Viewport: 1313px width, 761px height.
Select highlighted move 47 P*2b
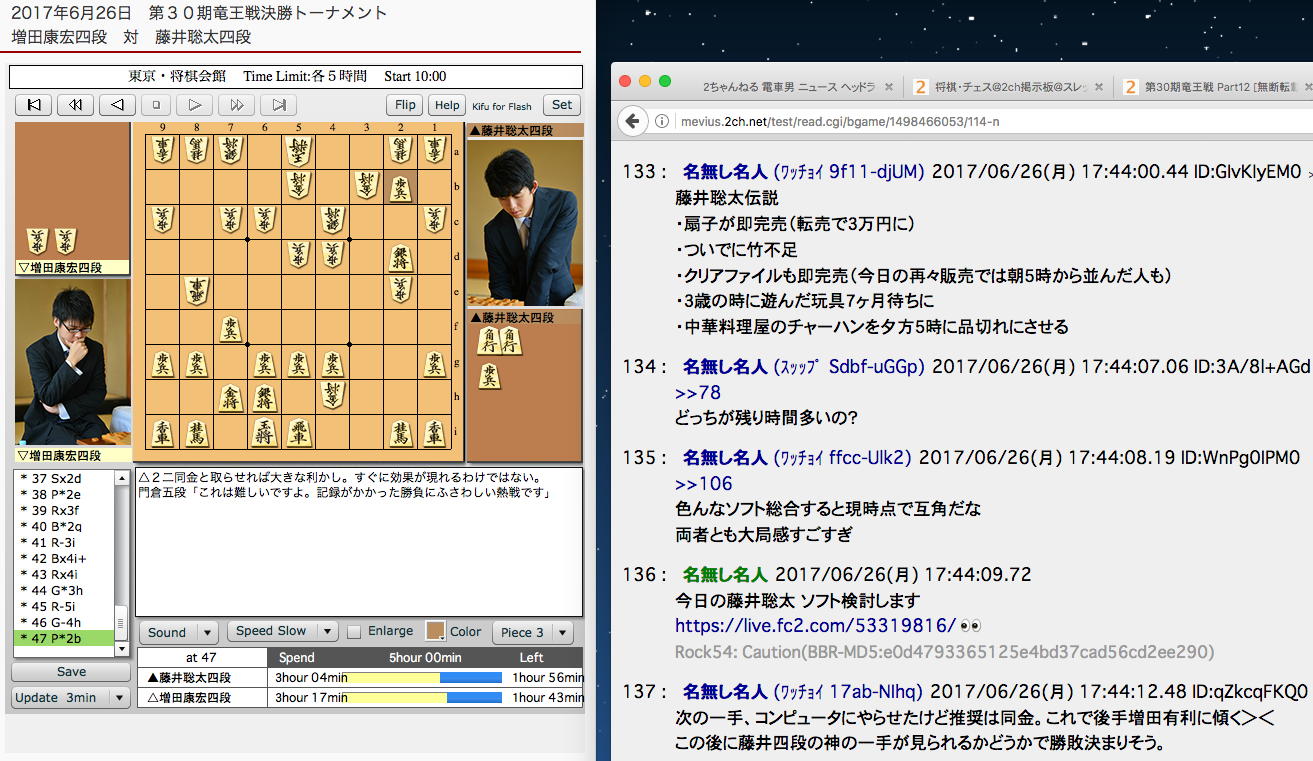[65, 638]
